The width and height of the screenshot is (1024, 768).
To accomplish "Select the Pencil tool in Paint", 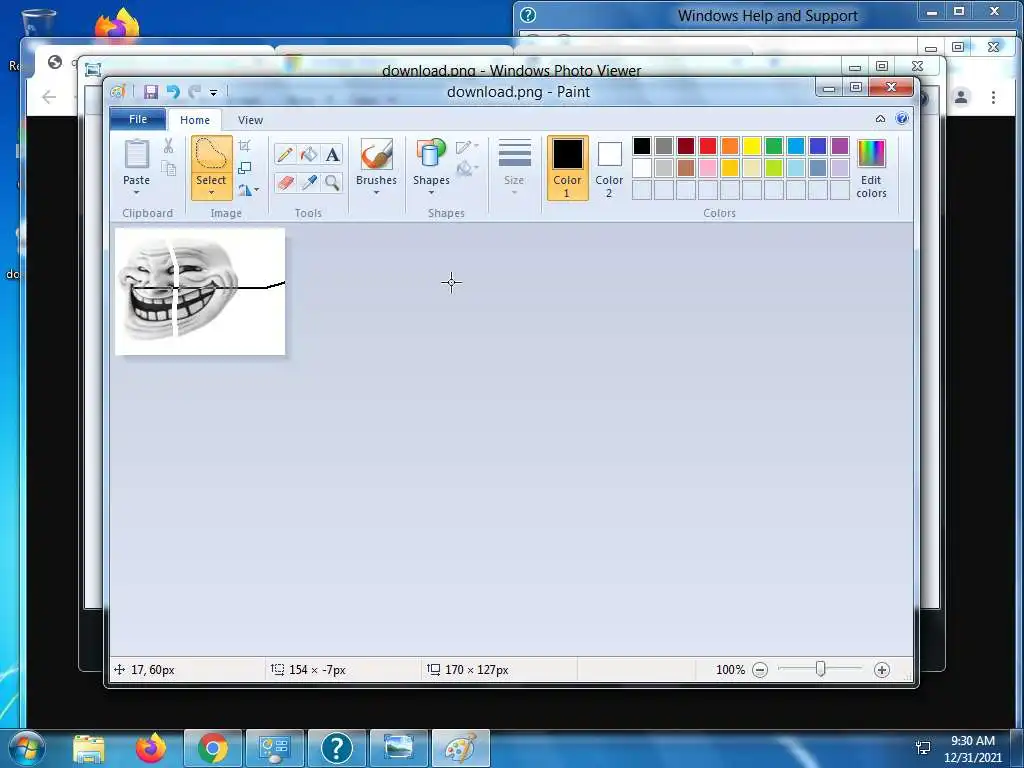I will [285, 154].
